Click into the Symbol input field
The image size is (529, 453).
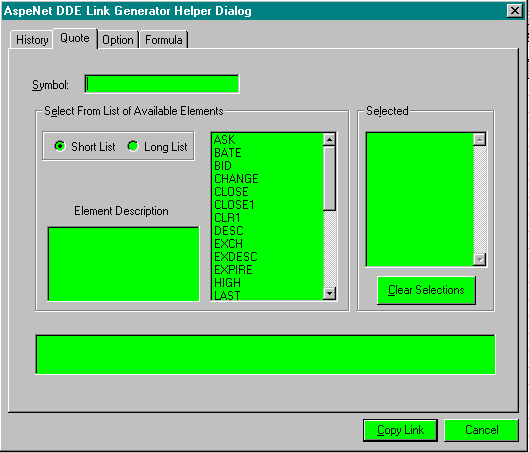(162, 84)
